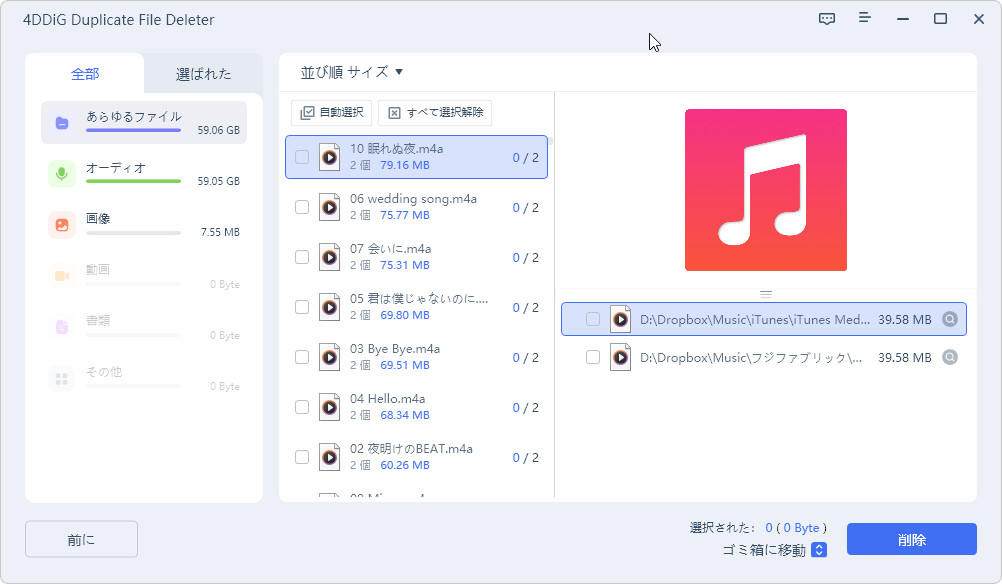Select the 画像 category icon
The height and width of the screenshot is (584, 1002).
tap(62, 225)
